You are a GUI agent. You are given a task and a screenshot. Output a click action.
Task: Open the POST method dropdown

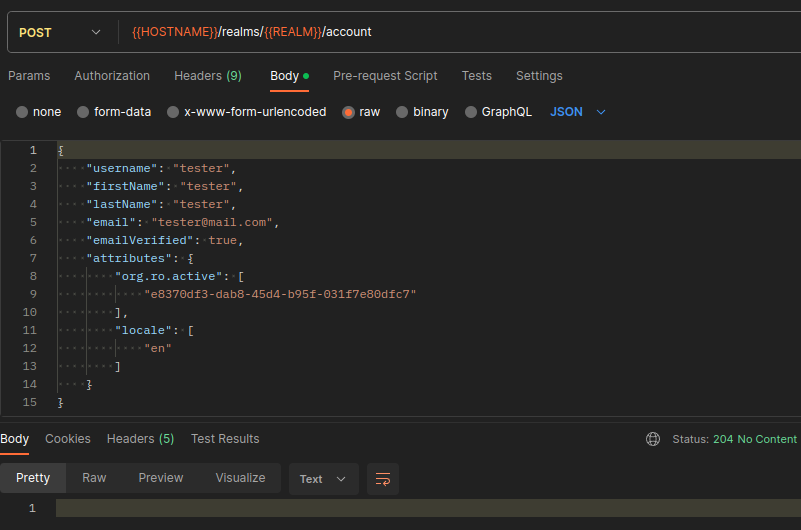pyautogui.click(x=60, y=32)
